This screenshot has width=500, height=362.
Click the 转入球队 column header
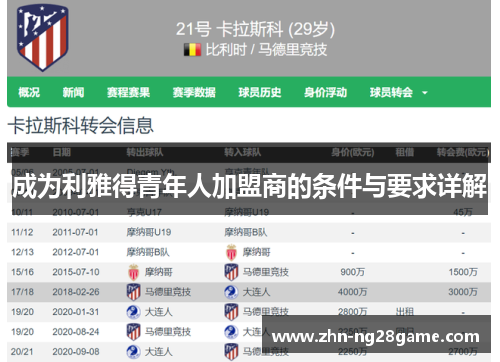243,153
